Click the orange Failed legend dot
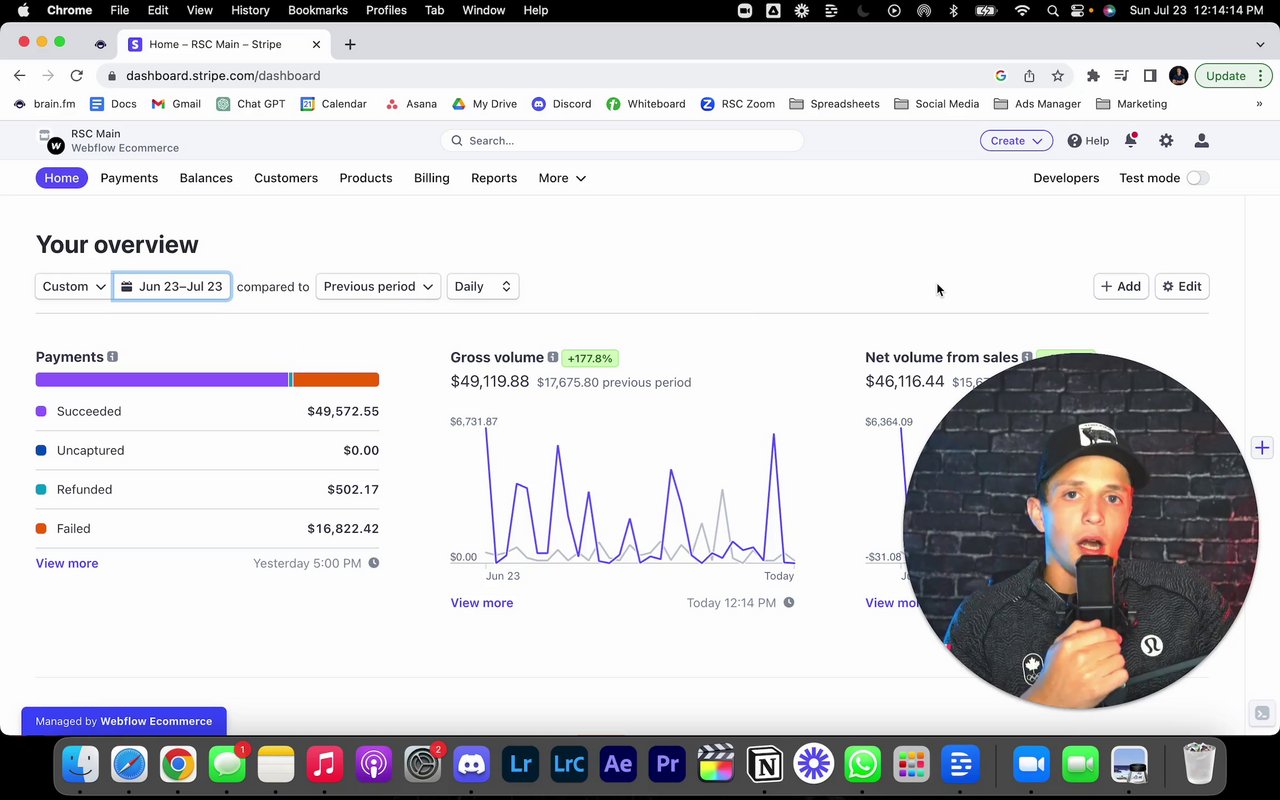Image resolution: width=1280 pixels, height=800 pixels. 41,528
